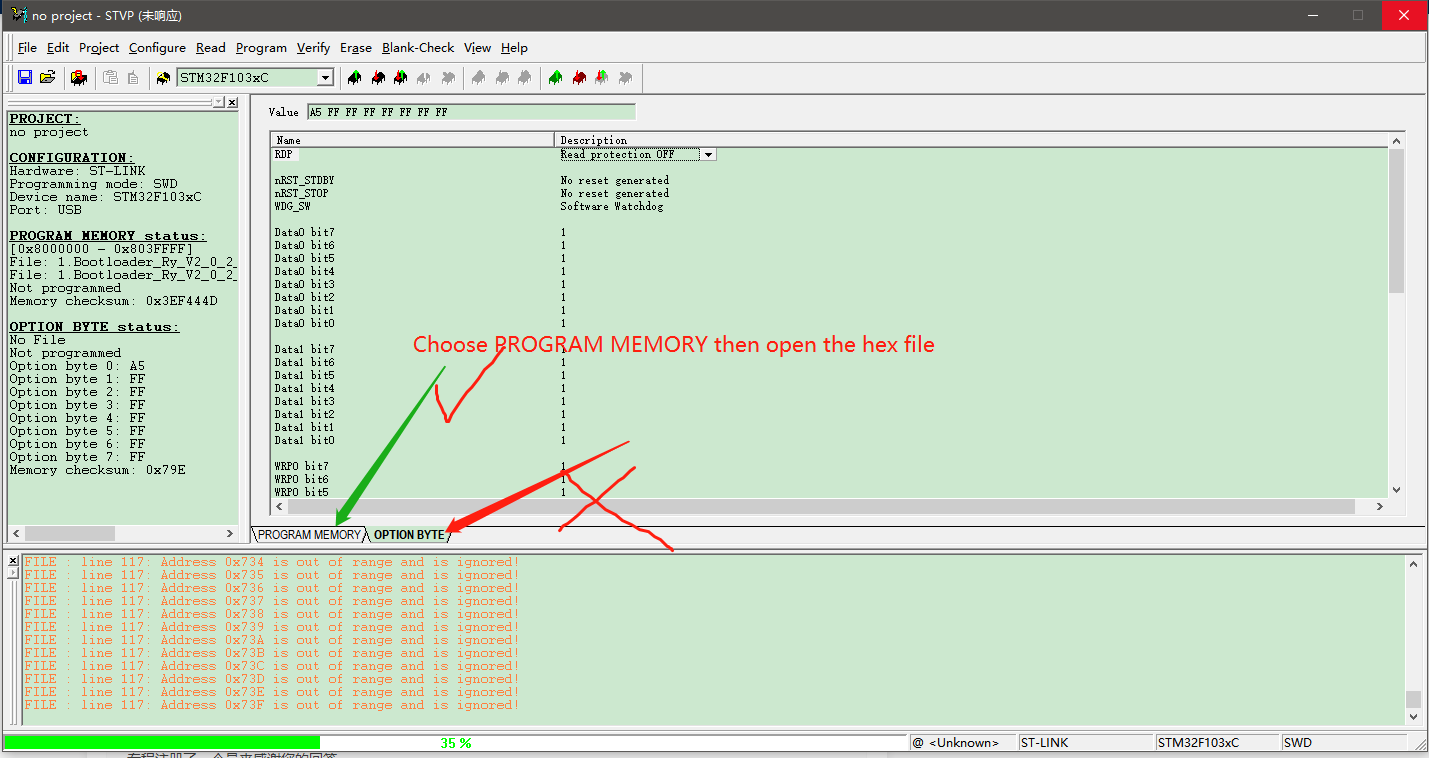
Task: Open the STM32F103xC device dropdown
Action: click(325, 77)
